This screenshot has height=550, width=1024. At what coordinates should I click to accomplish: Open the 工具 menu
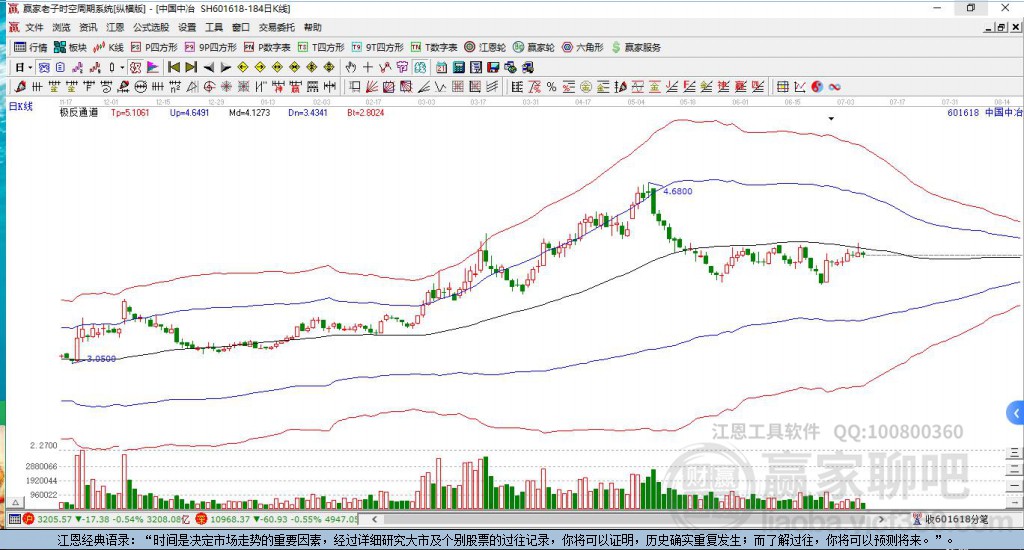[x=214, y=27]
